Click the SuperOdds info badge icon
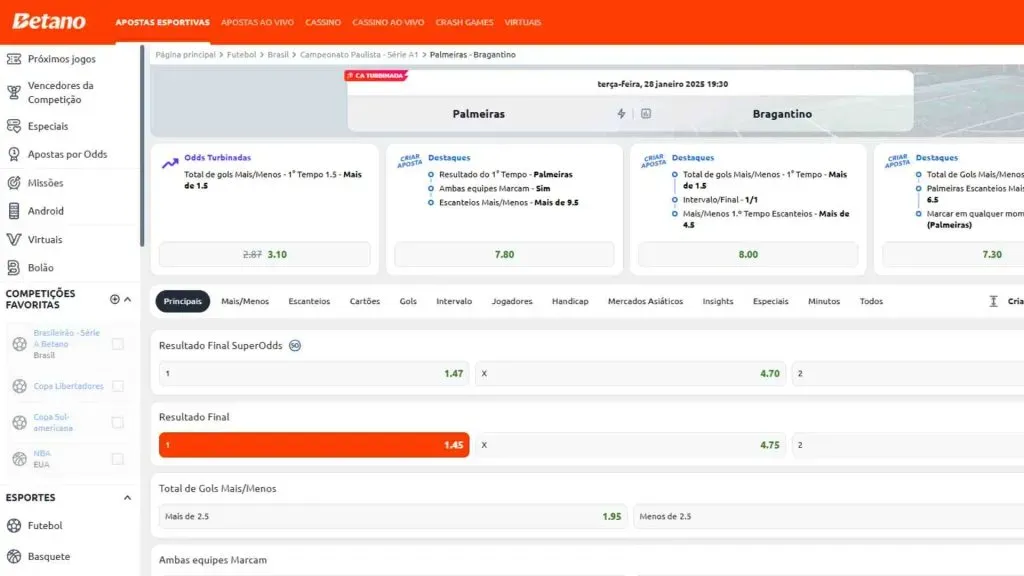1024x576 pixels. coord(295,346)
